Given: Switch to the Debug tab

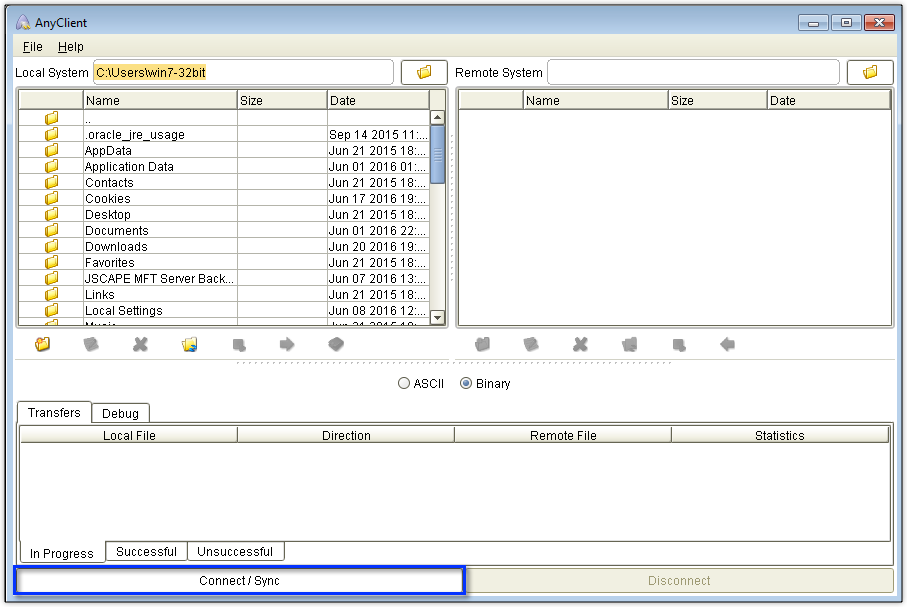Looking at the screenshot, I should 120,413.
